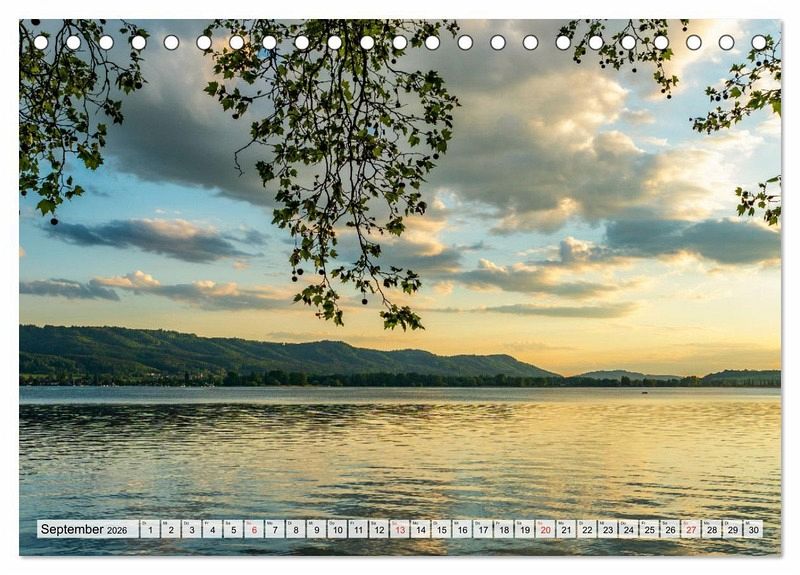Select day 1 in the calendar strip
800x575 pixels.
point(149,529)
